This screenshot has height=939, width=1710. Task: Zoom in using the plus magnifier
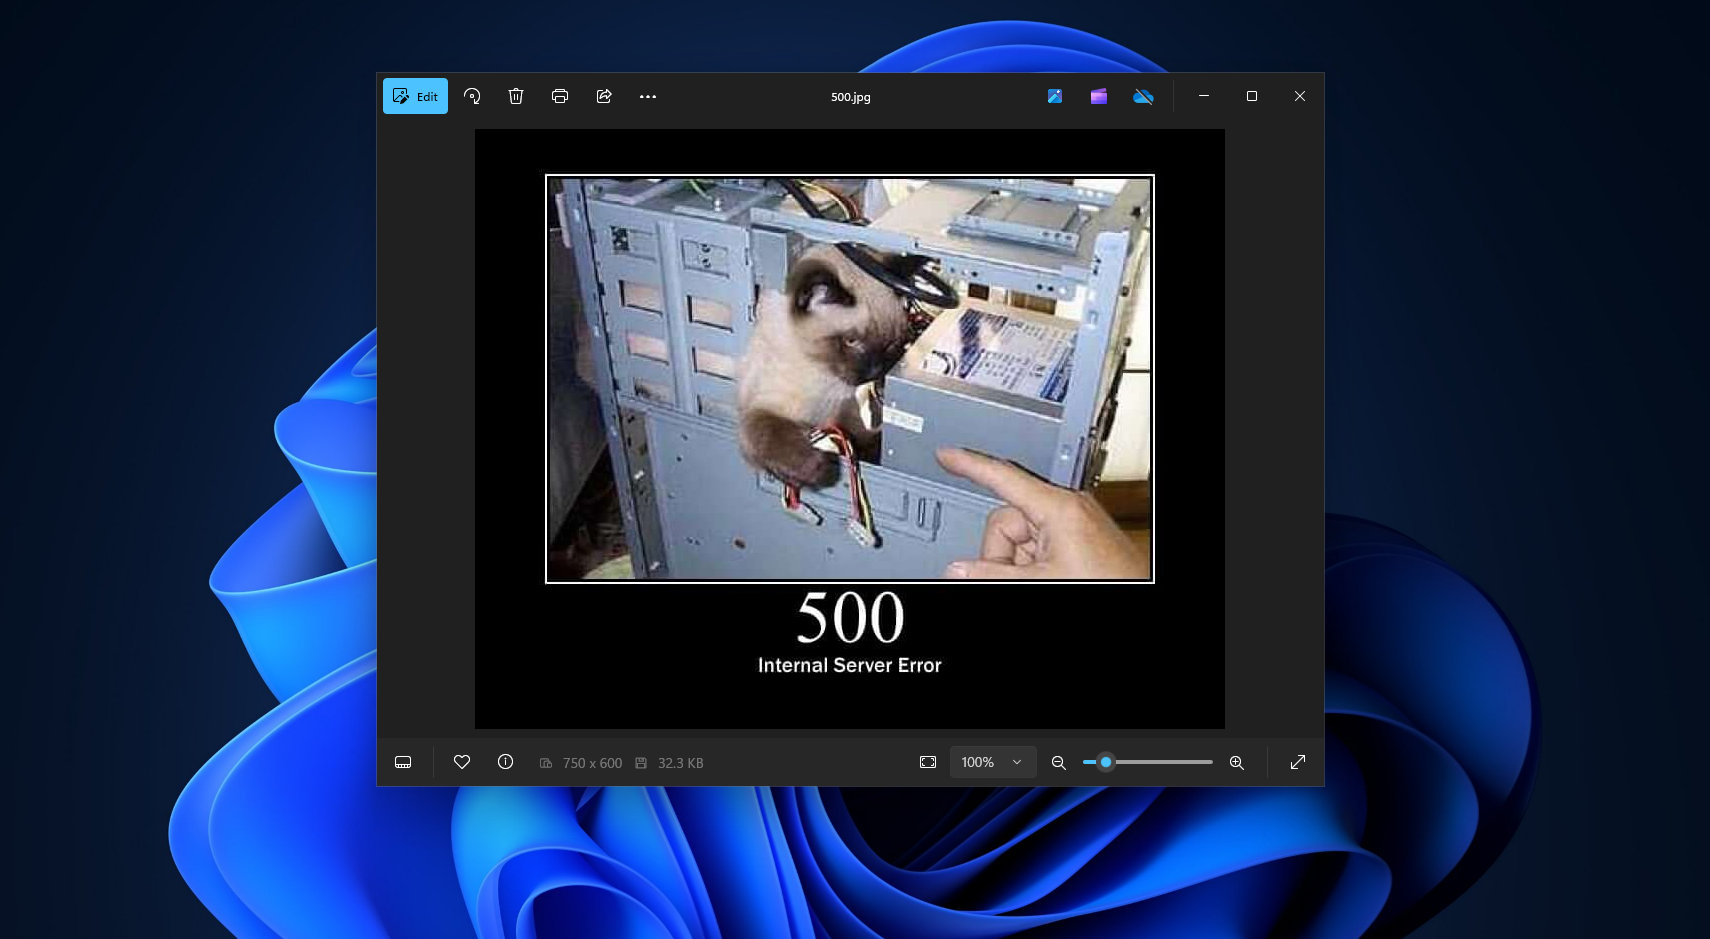pos(1237,762)
